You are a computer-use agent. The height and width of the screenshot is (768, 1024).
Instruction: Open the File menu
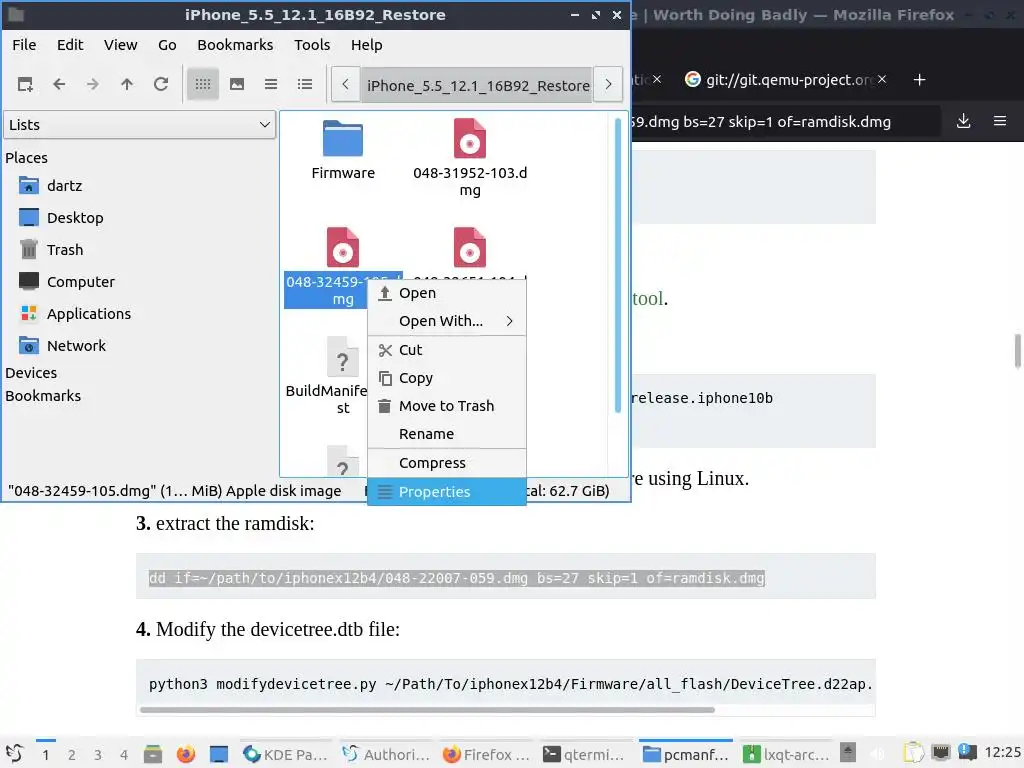coord(24,45)
